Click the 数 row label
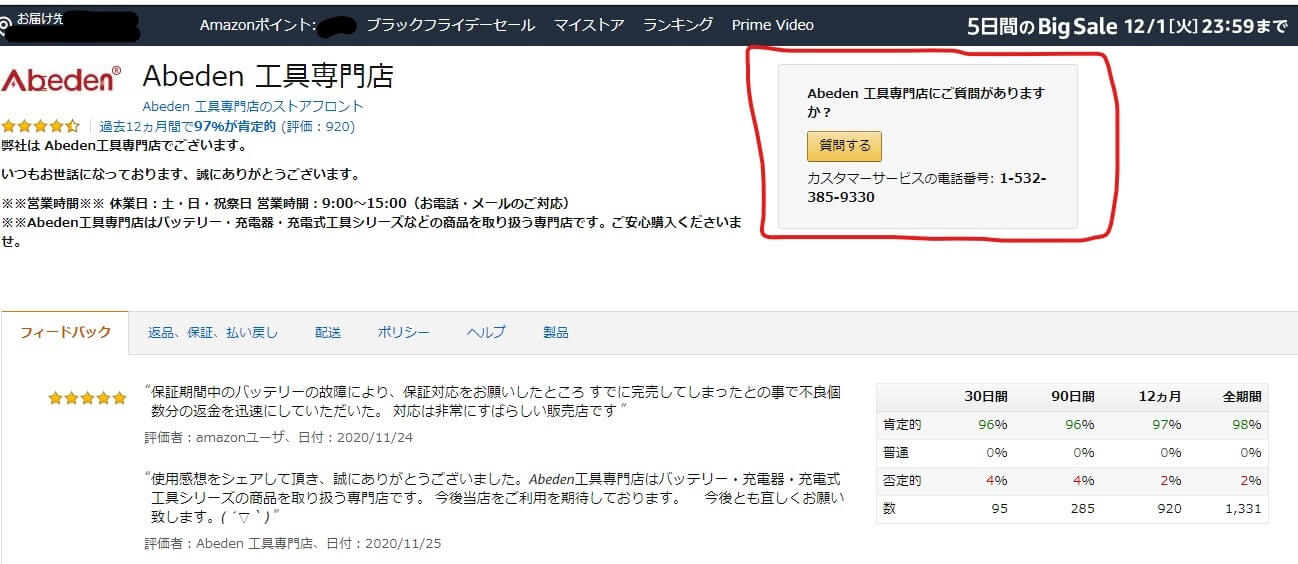 889,509
